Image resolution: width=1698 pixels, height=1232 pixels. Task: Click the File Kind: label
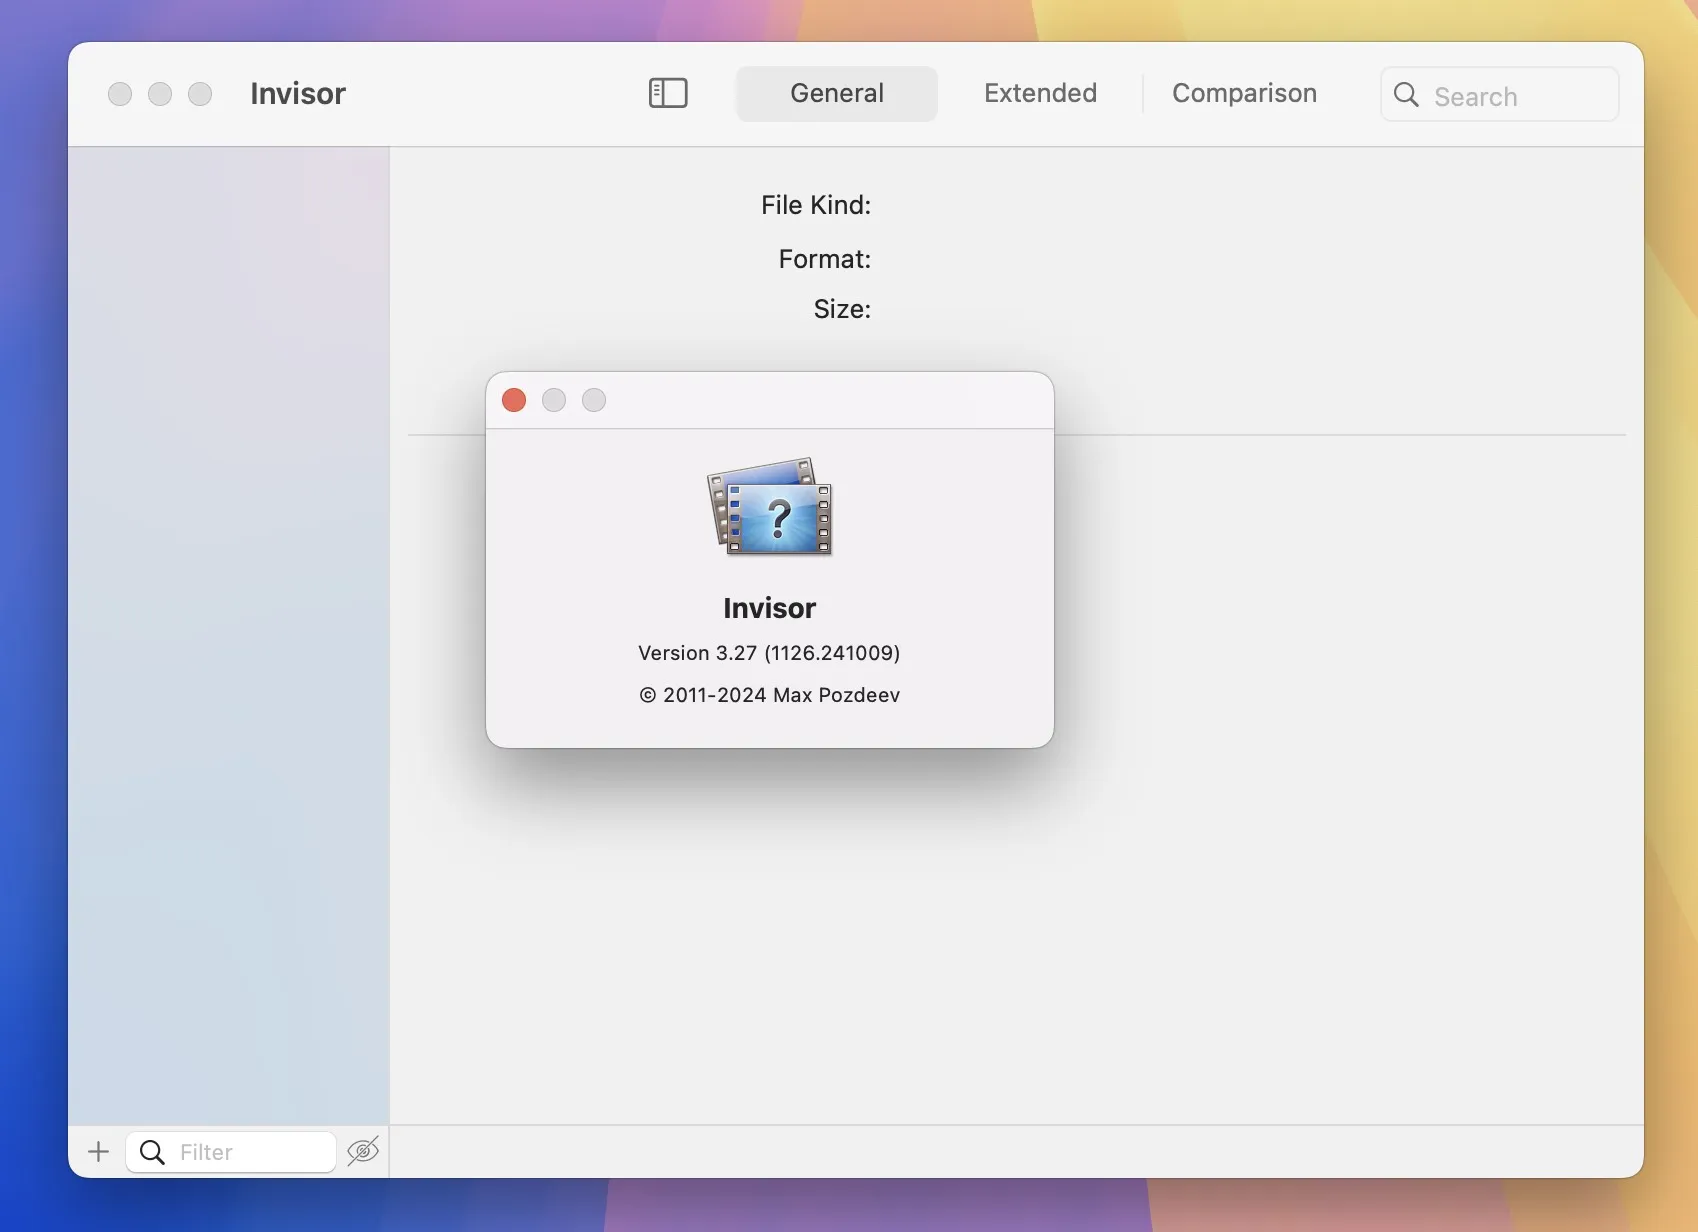pyautogui.click(x=816, y=205)
